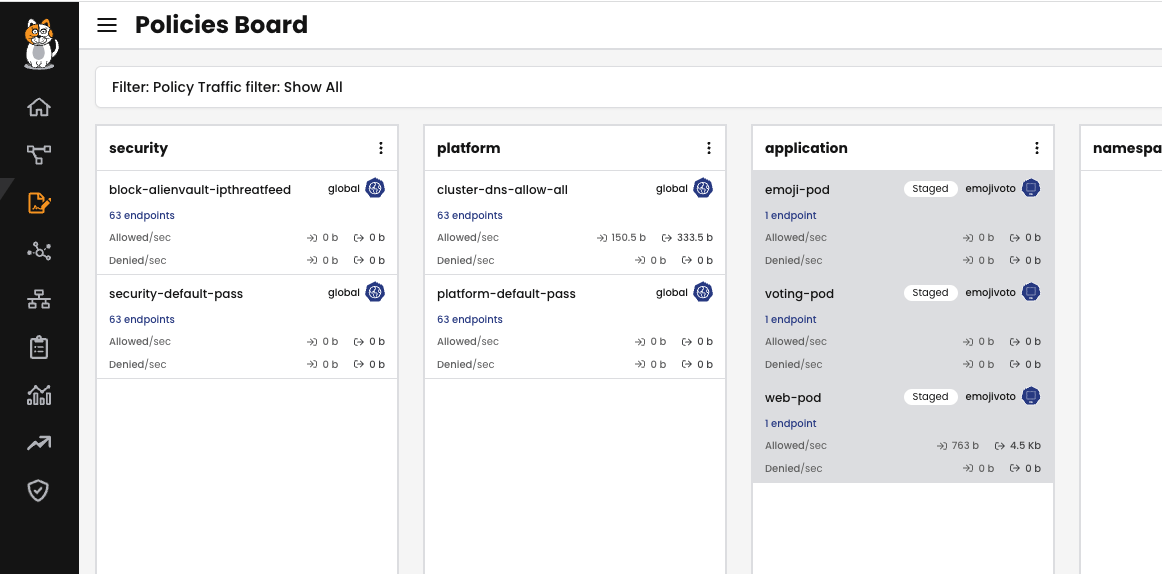Image resolution: width=1162 pixels, height=574 pixels.
Task: Open the network topology sidebar icon
Action: (x=39, y=299)
